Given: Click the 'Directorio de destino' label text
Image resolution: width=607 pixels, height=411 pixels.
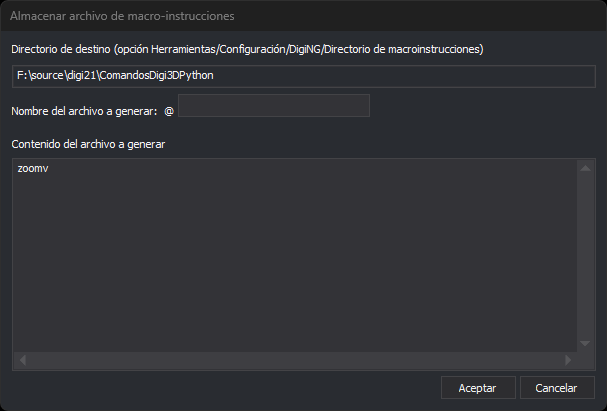Looking at the screenshot, I should (61, 49).
